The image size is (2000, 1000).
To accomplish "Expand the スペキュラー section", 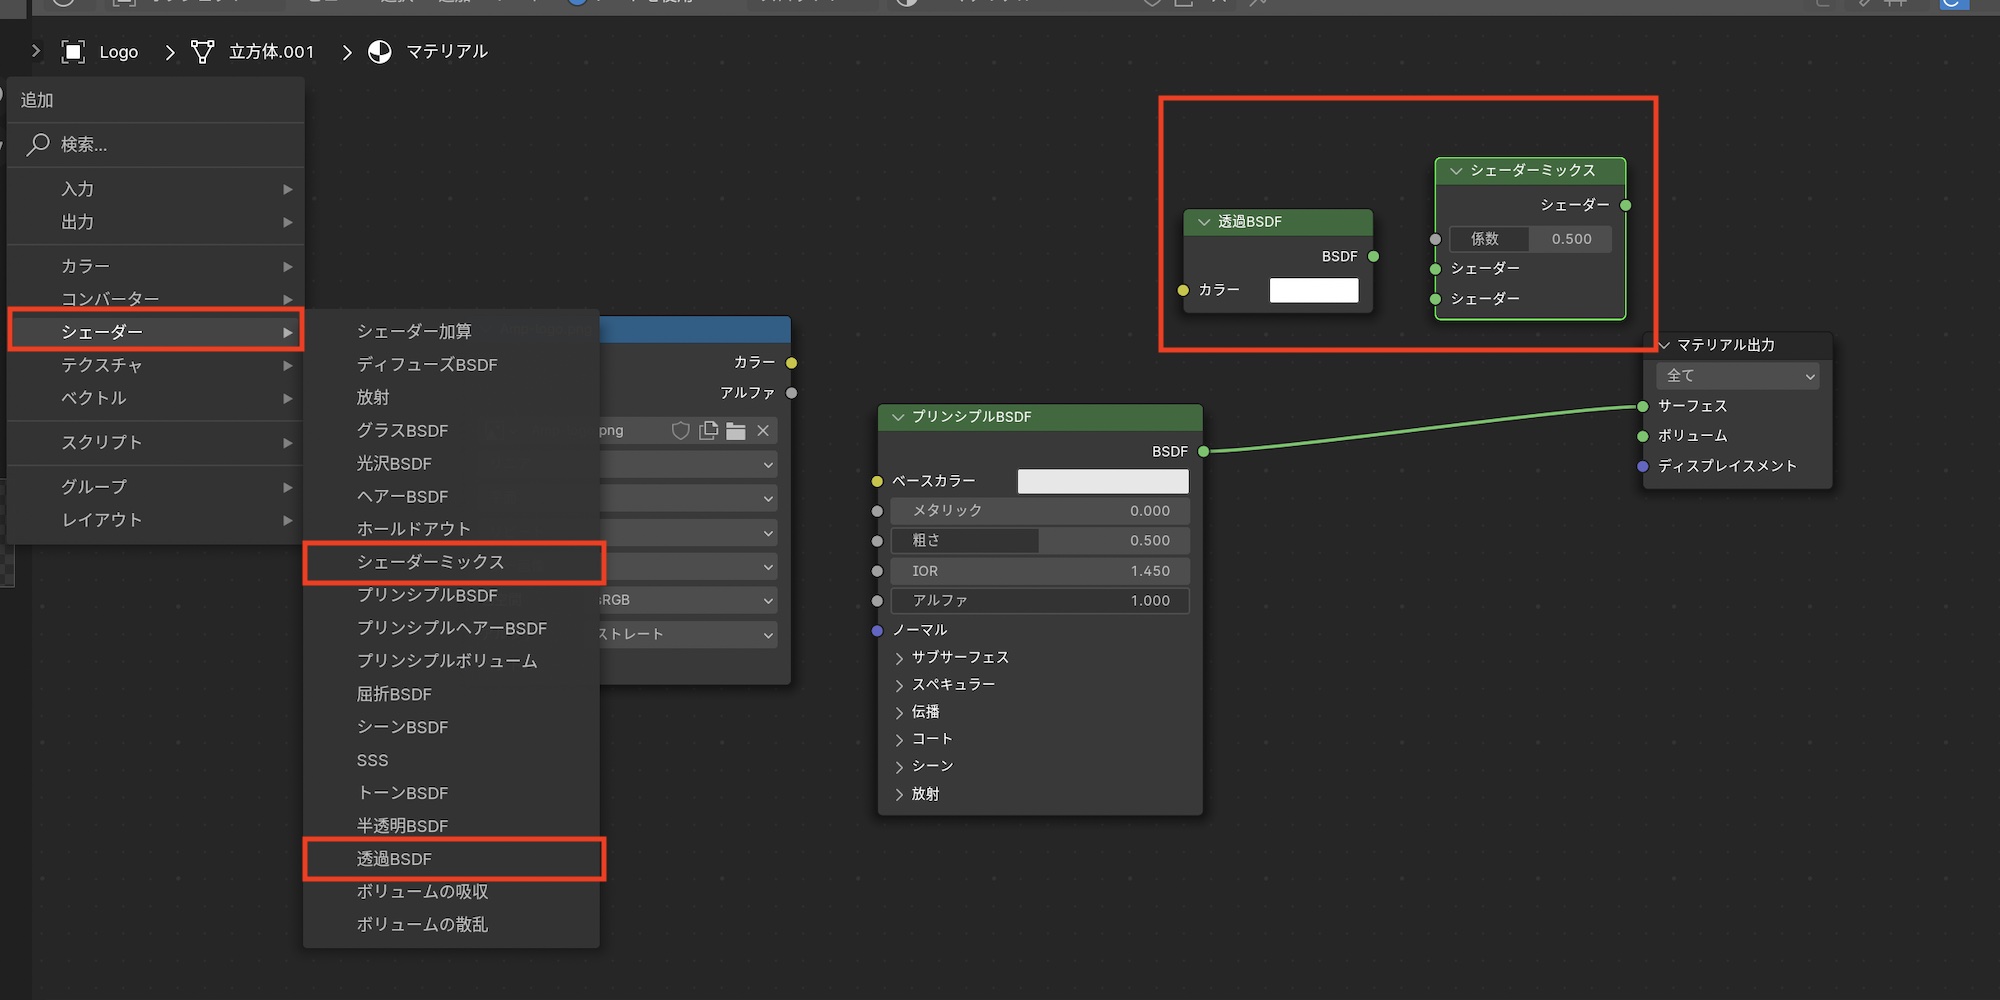I will pos(899,685).
